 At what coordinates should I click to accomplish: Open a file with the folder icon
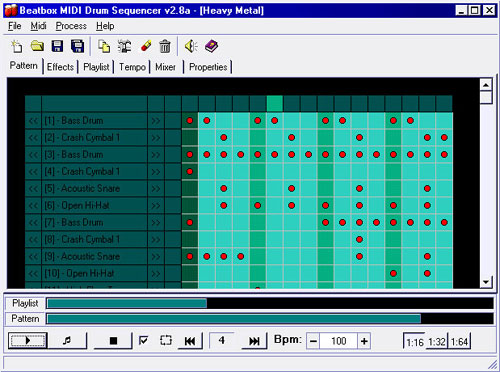point(37,46)
